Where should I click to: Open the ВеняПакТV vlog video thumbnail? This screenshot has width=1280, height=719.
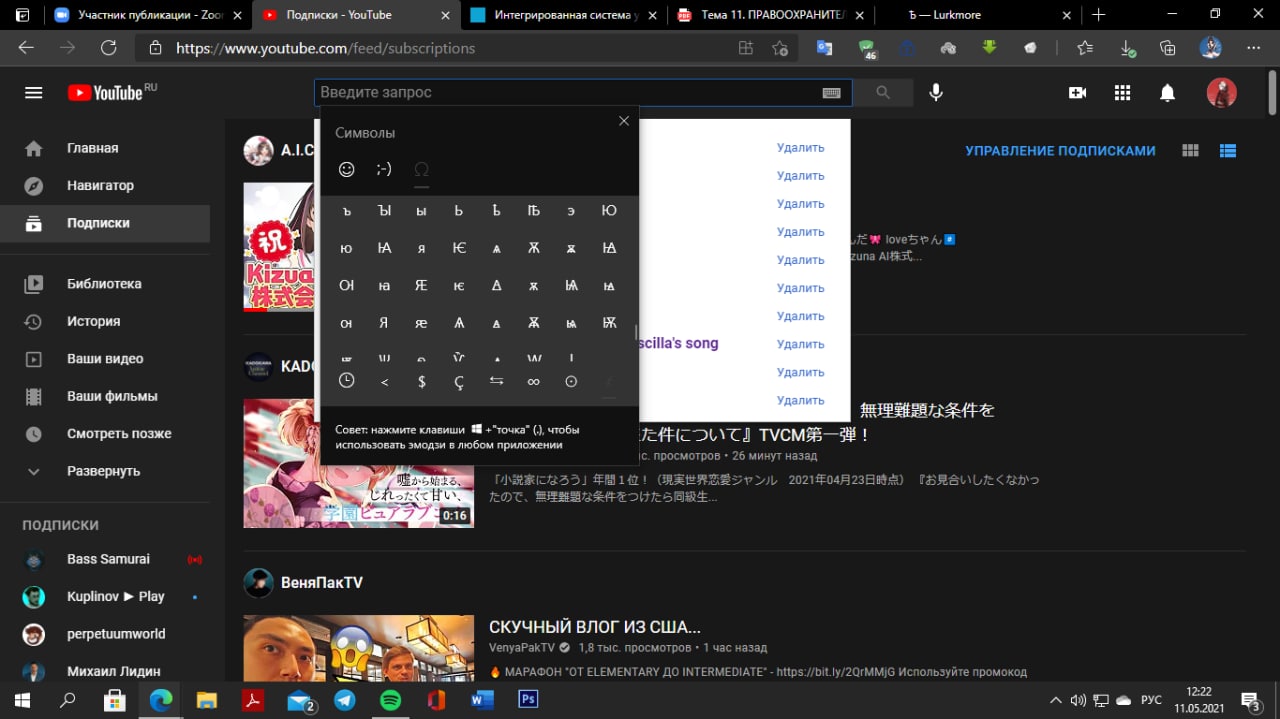coord(359,649)
